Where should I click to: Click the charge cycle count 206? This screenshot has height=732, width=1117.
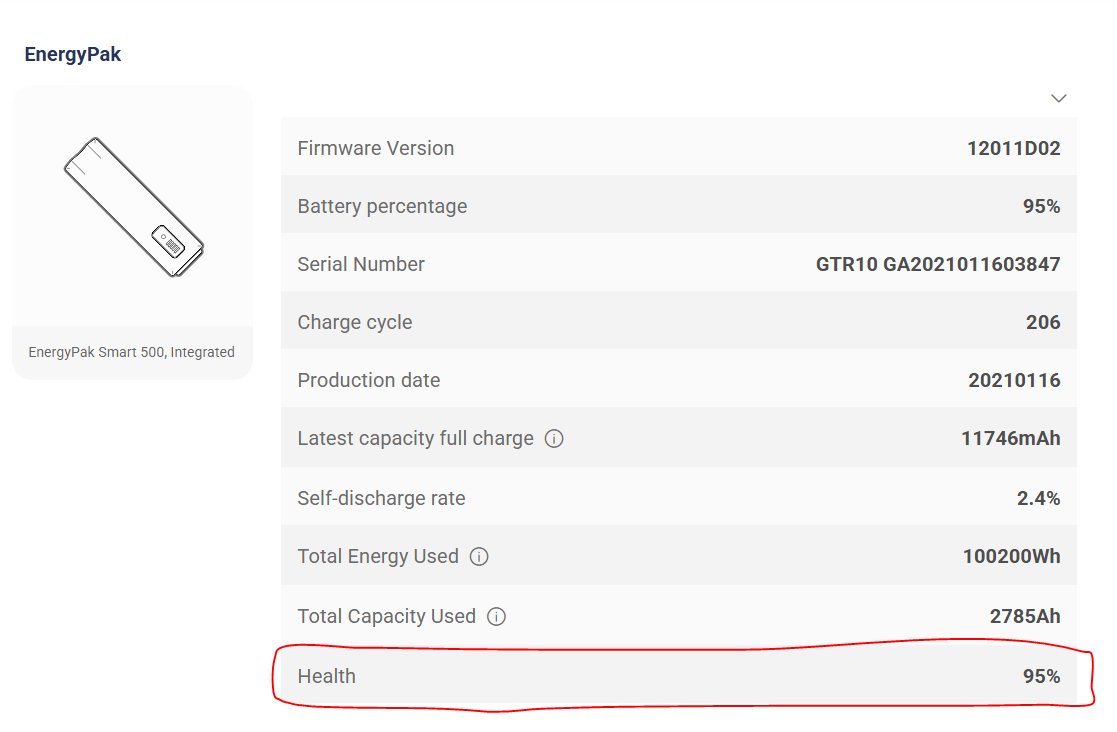(1043, 322)
